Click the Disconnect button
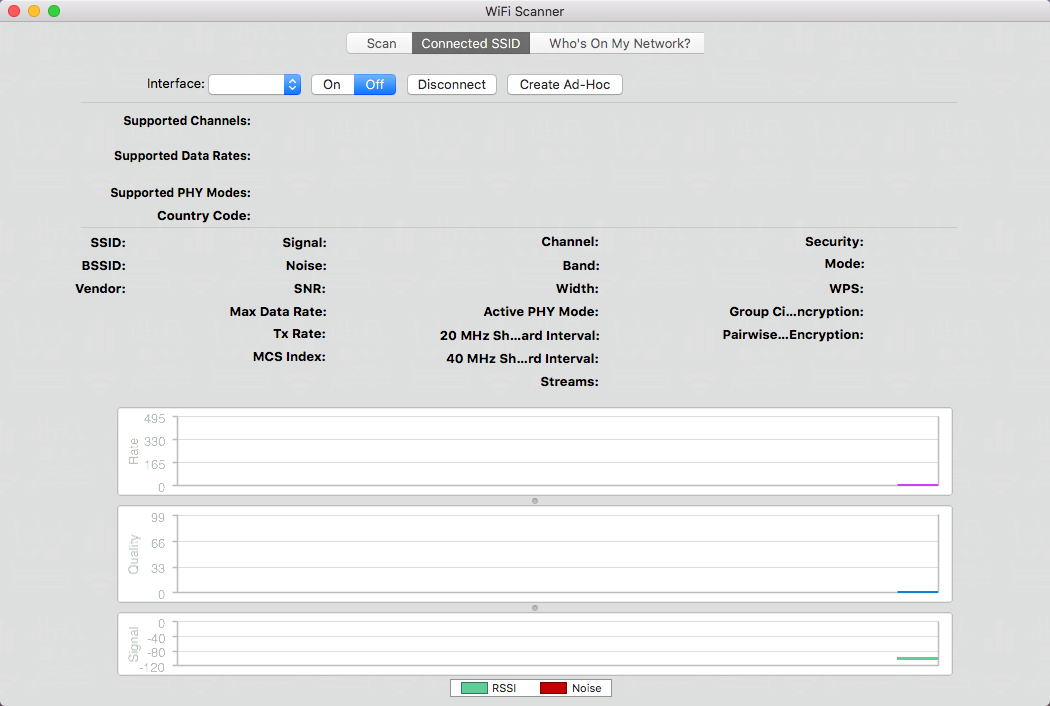 452,84
